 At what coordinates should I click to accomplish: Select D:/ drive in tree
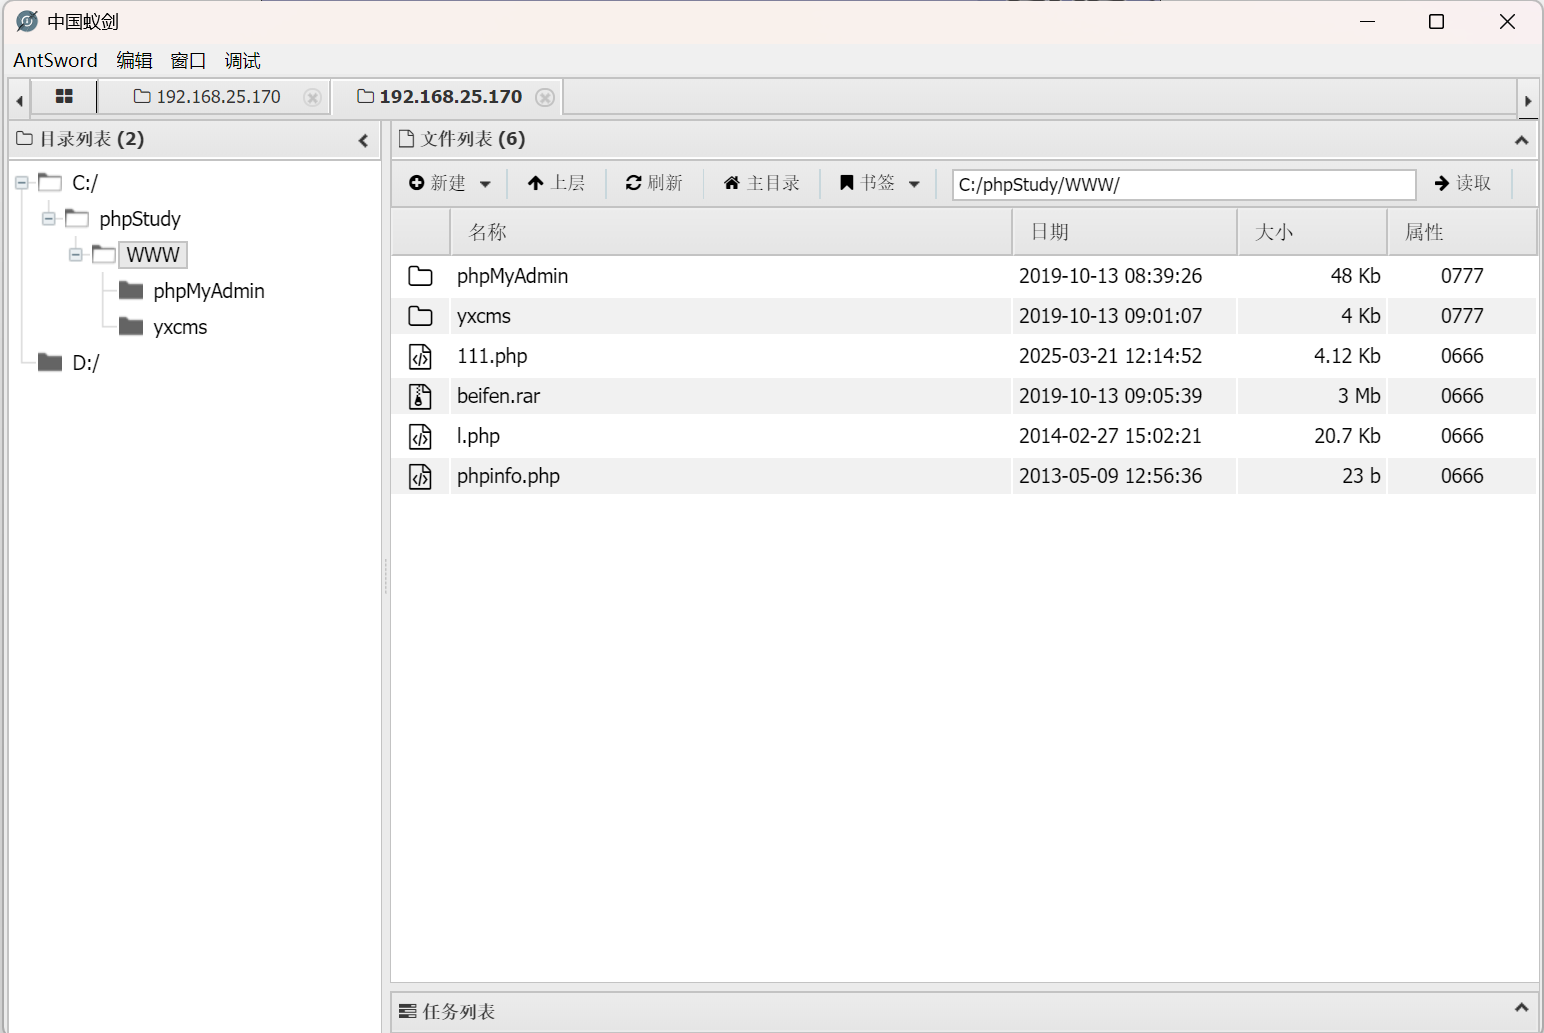[86, 363]
